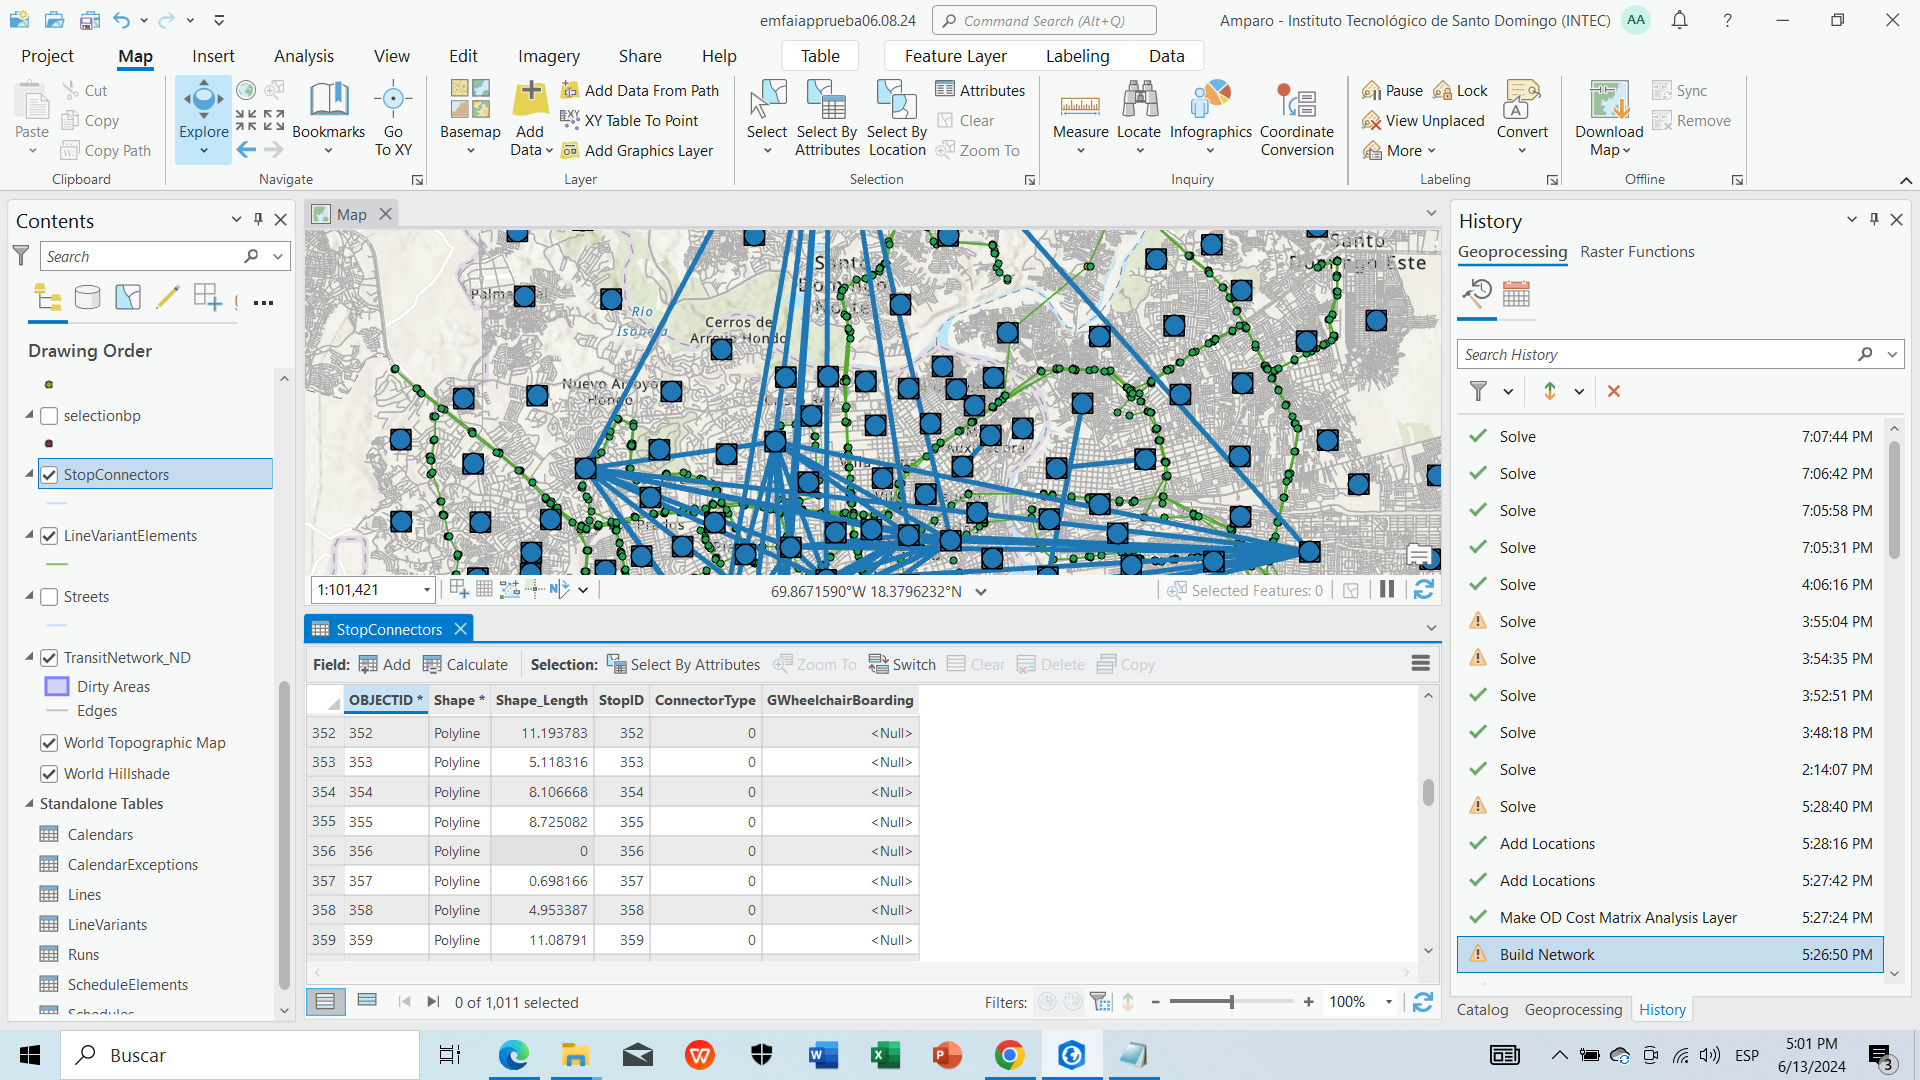Click the table zoom percentage slider
Image resolution: width=1920 pixels, height=1080 pixels.
[x=1231, y=1002]
